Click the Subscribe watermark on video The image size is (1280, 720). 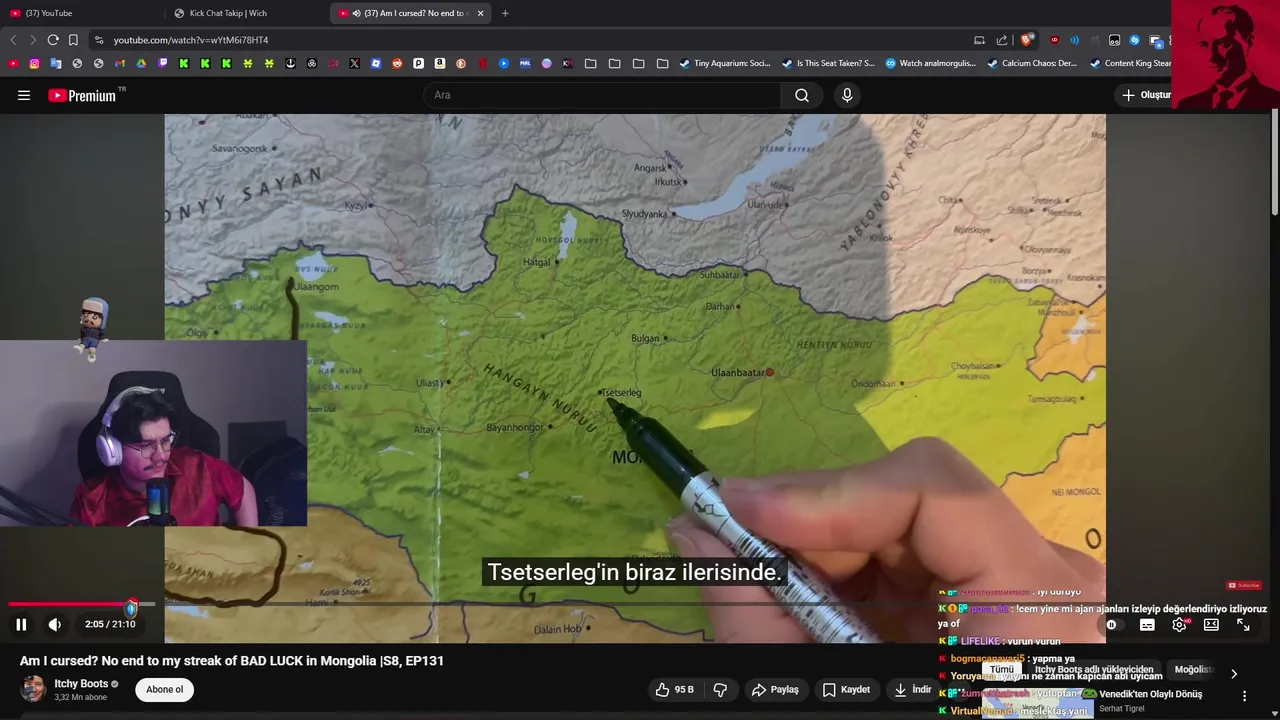[1244, 585]
